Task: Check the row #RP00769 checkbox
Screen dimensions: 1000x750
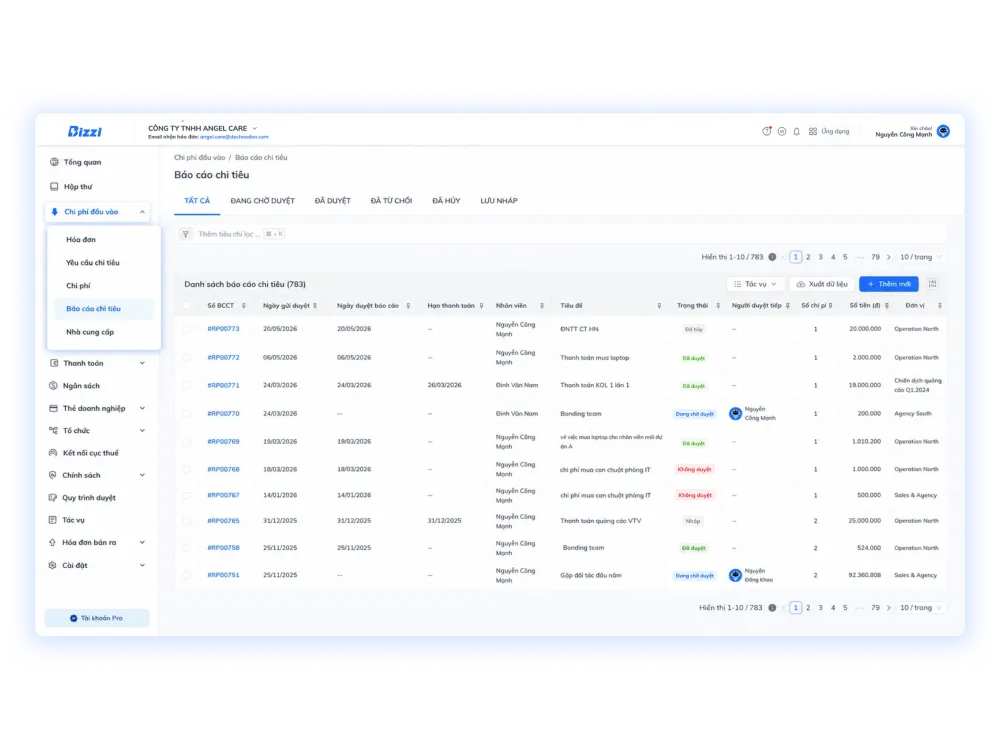Action: tap(187, 441)
